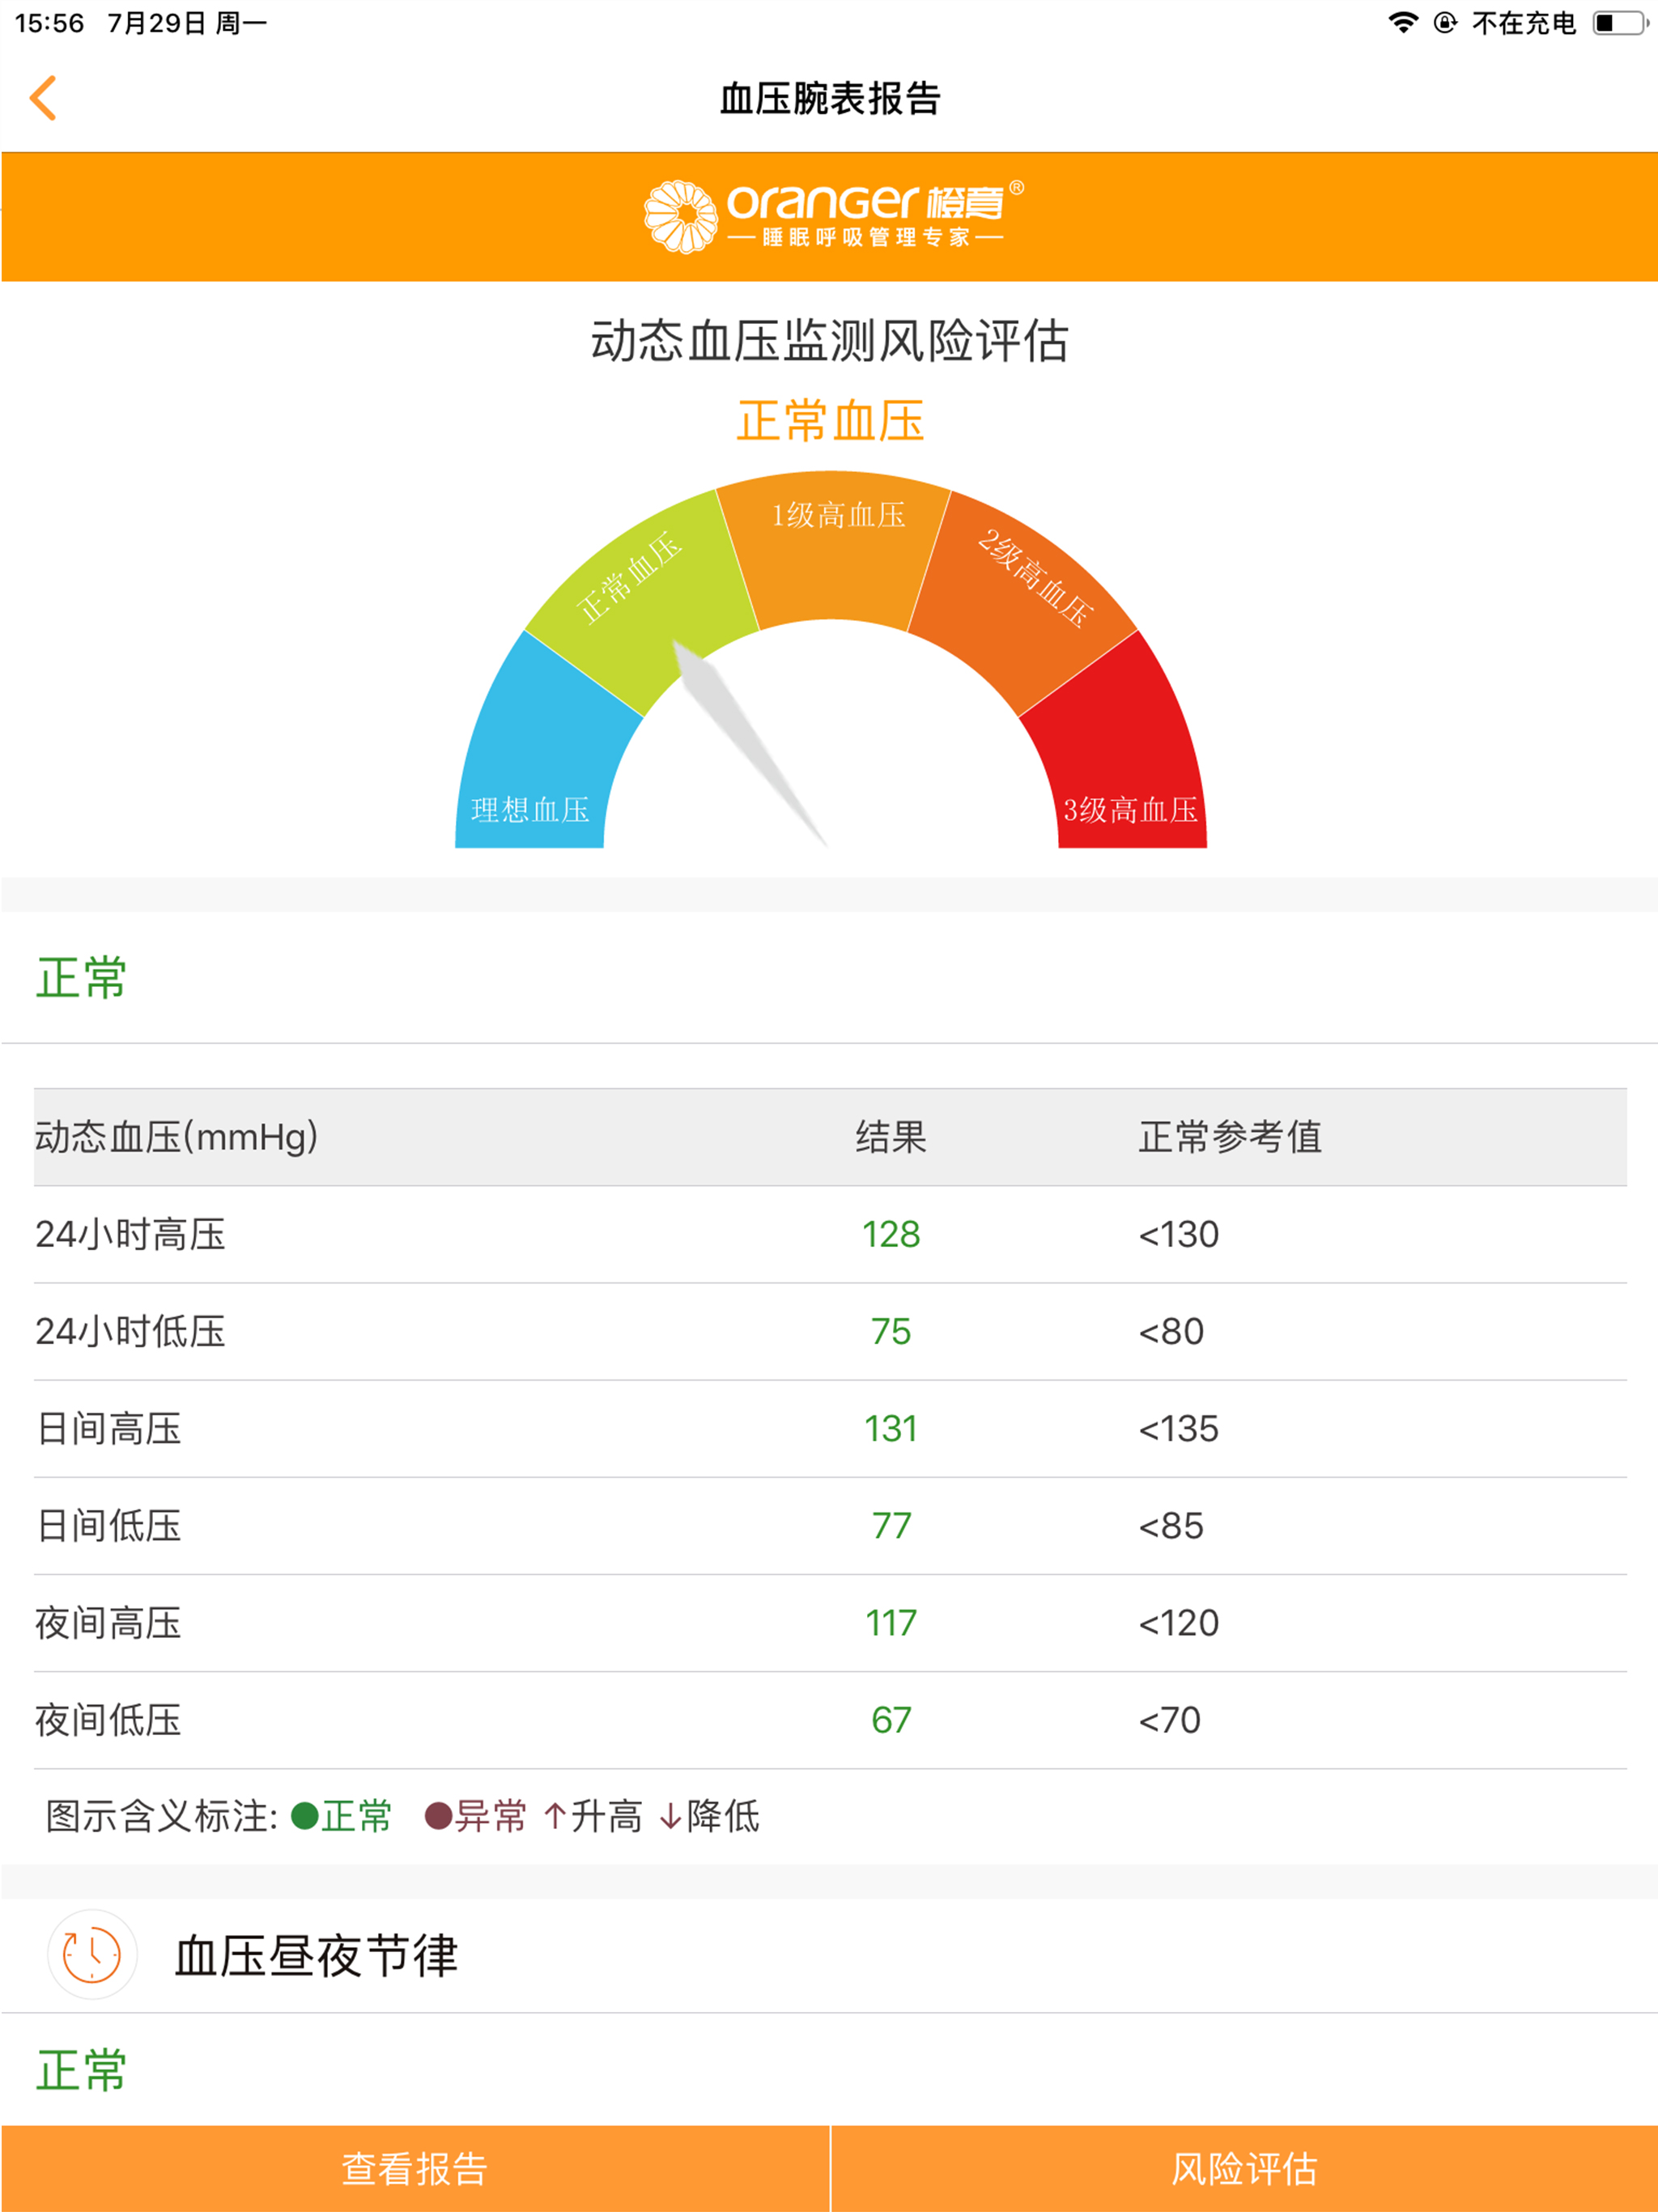This screenshot has width=1658, height=2212.
Task: Tap the battery status icon
Action: click(x=1620, y=23)
